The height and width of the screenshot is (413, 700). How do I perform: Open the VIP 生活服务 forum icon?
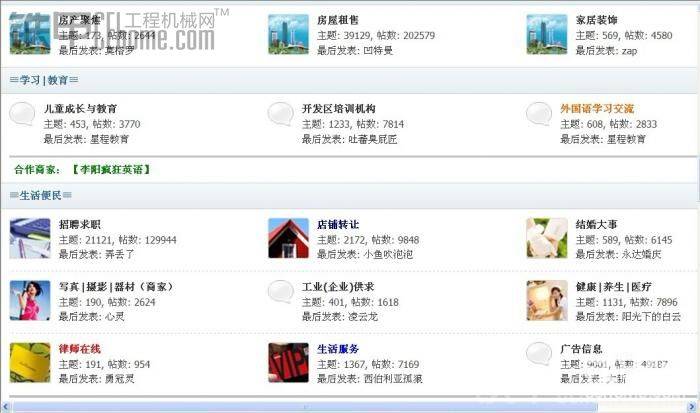pos(288,363)
